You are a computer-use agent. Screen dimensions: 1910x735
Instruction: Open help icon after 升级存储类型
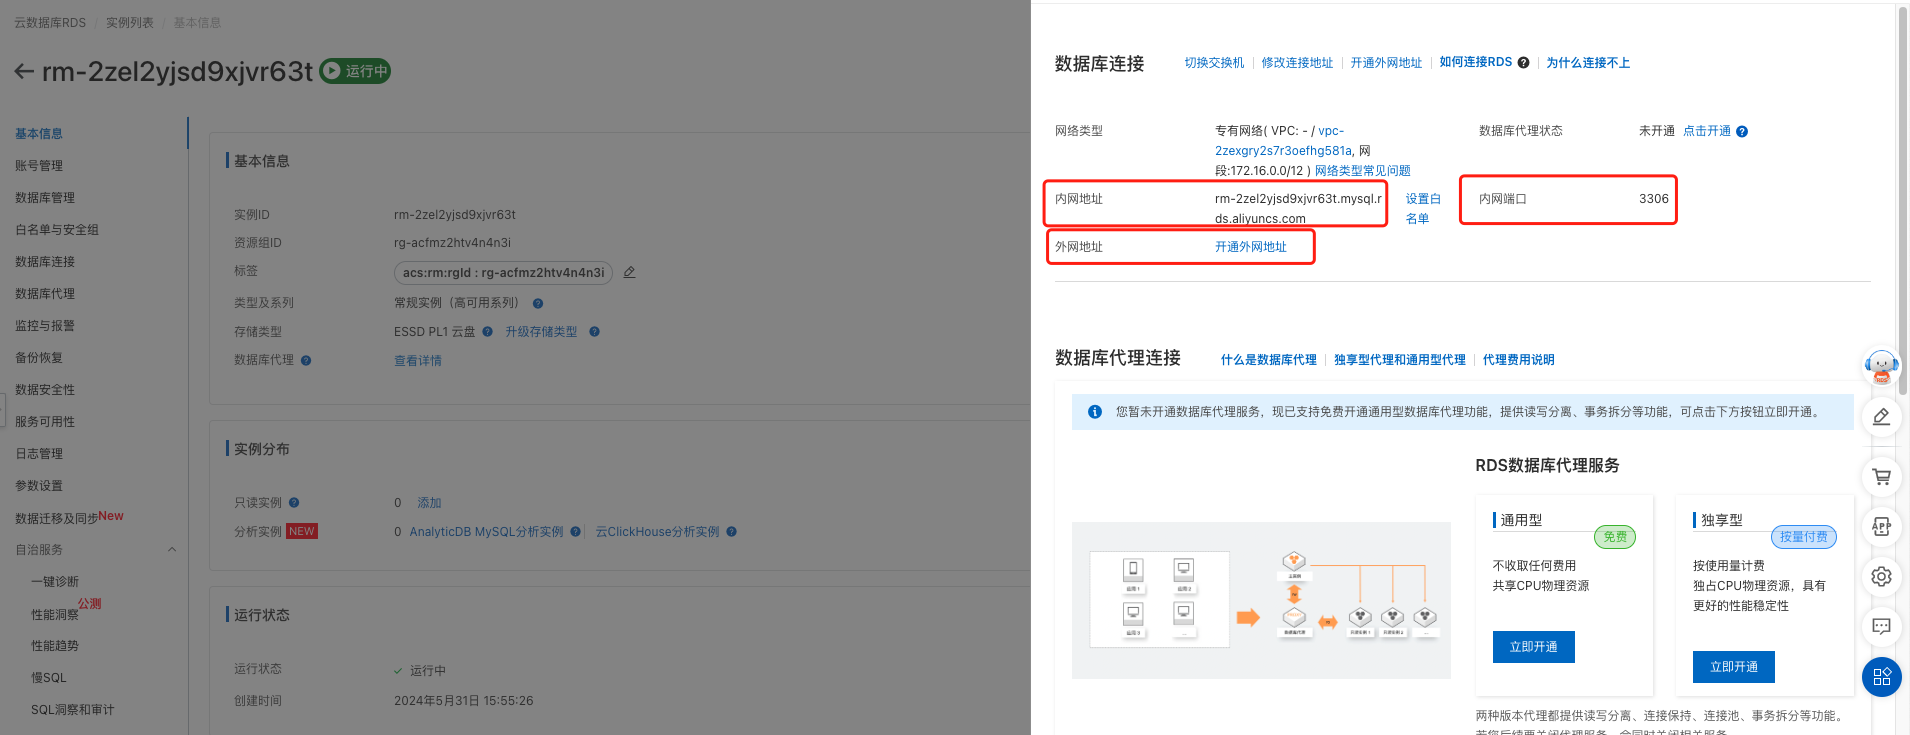594,332
